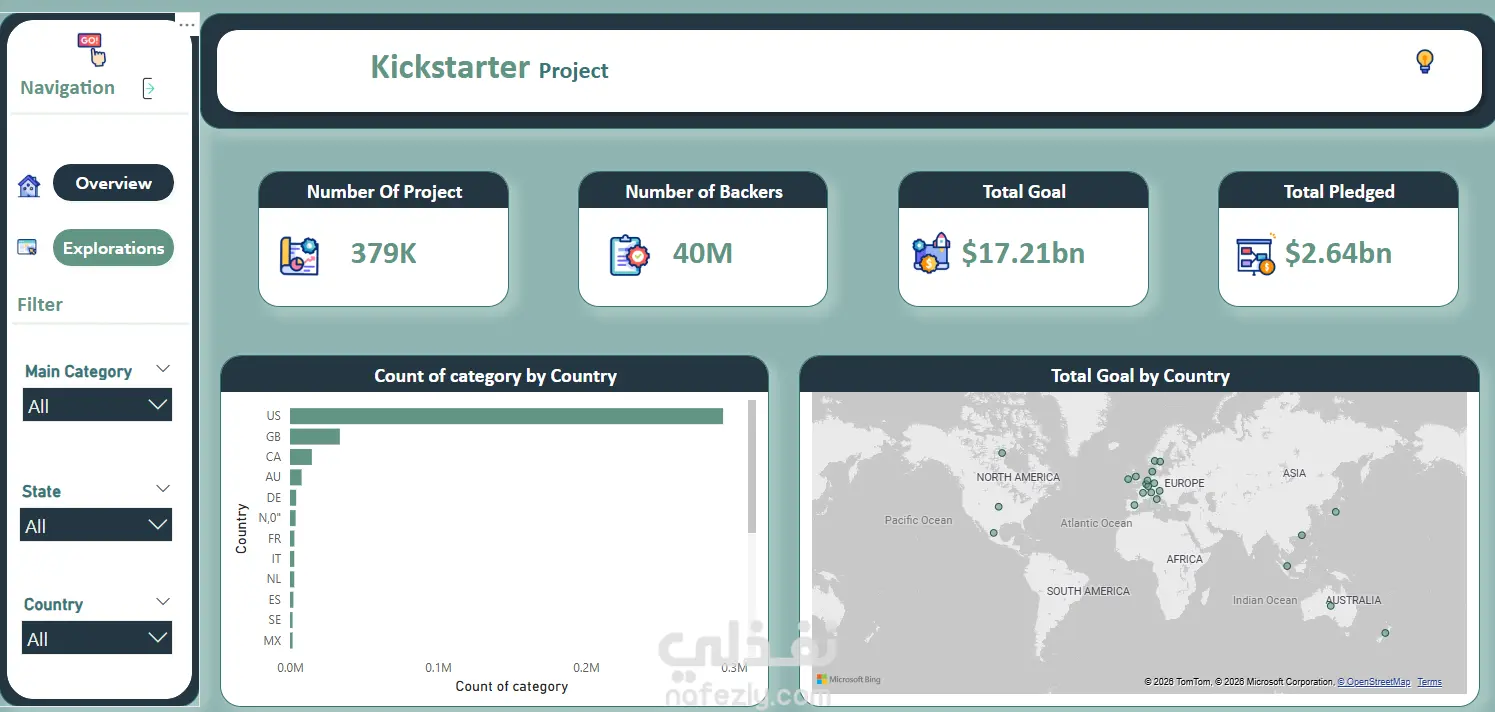Select the US bar in the chart
The image size is (1495, 712).
[x=506, y=416]
